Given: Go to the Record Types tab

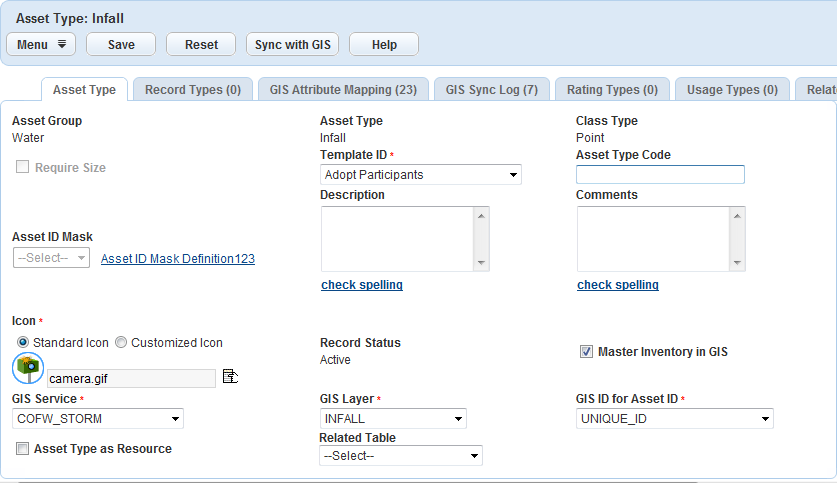Looking at the screenshot, I should [x=193, y=90].
